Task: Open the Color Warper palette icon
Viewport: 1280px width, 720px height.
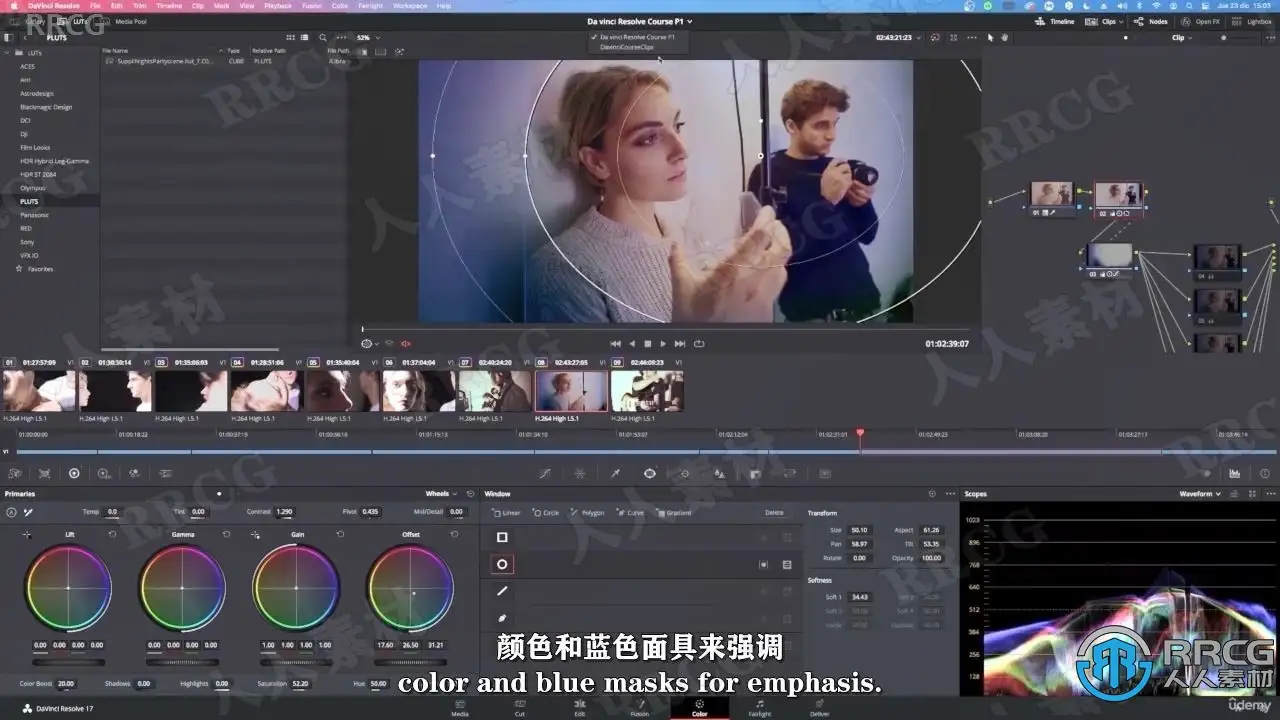Action: click(580, 473)
